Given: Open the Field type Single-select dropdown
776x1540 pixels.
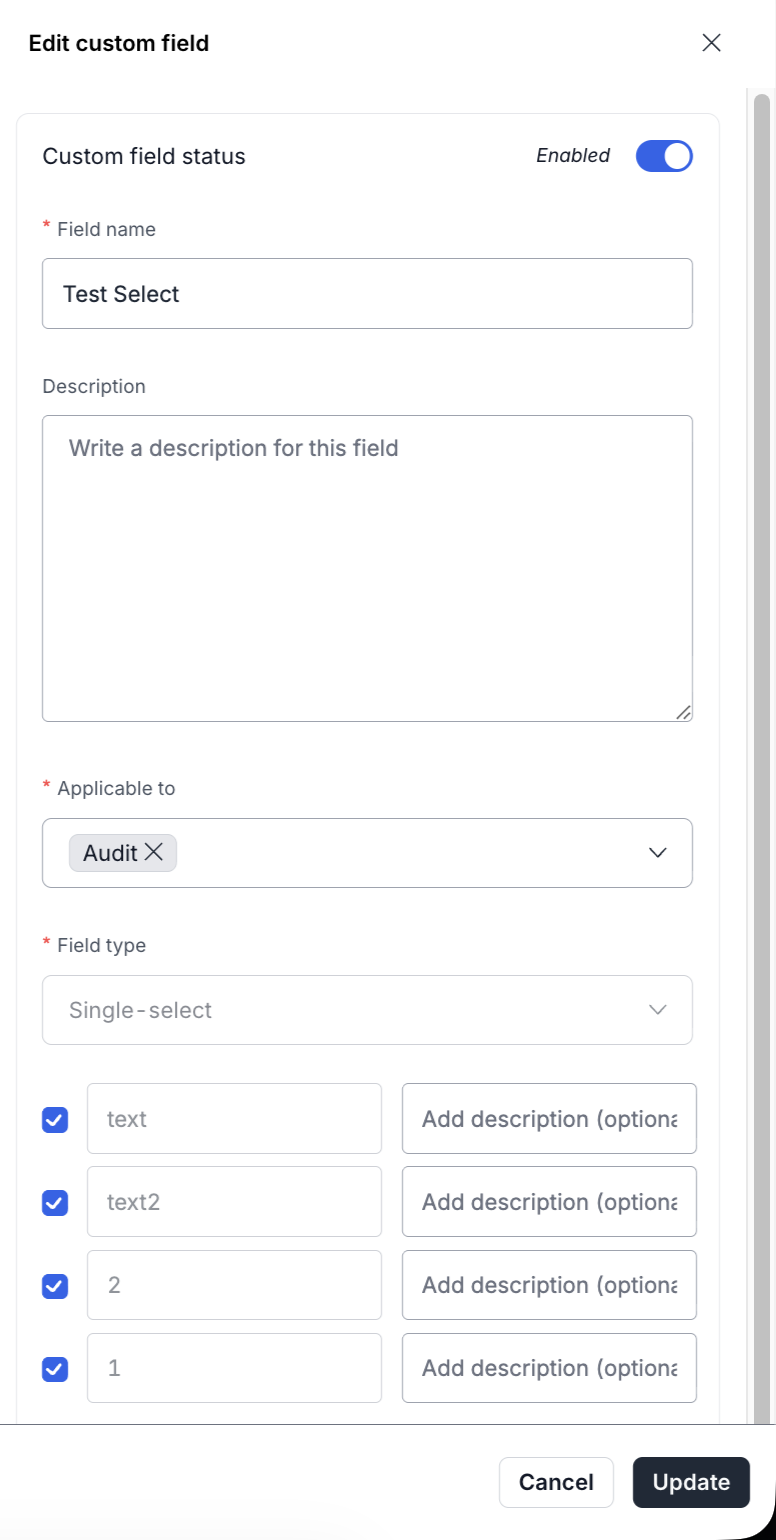Looking at the screenshot, I should 367,1010.
